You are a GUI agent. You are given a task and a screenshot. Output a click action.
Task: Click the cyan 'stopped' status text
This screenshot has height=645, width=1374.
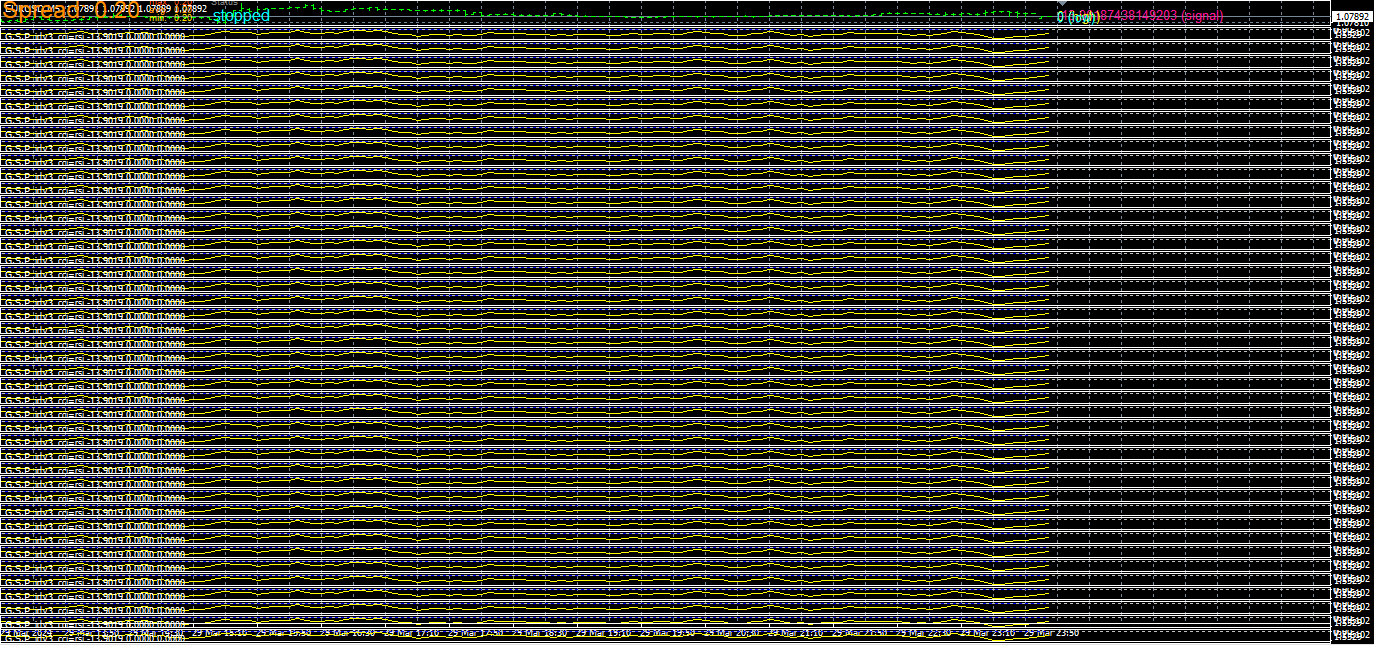click(241, 16)
